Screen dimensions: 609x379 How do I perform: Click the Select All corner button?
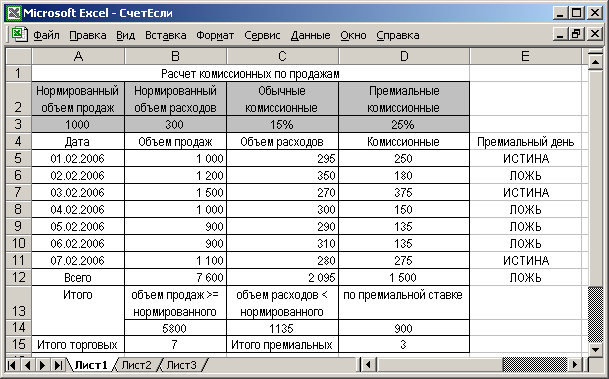pyautogui.click(x=18, y=56)
